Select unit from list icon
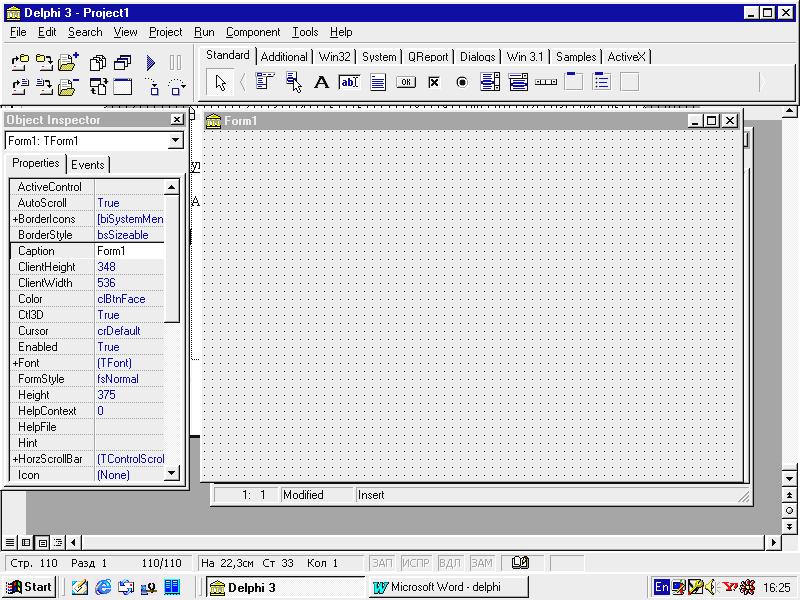Screen dimensions: 800x600 tap(98, 62)
